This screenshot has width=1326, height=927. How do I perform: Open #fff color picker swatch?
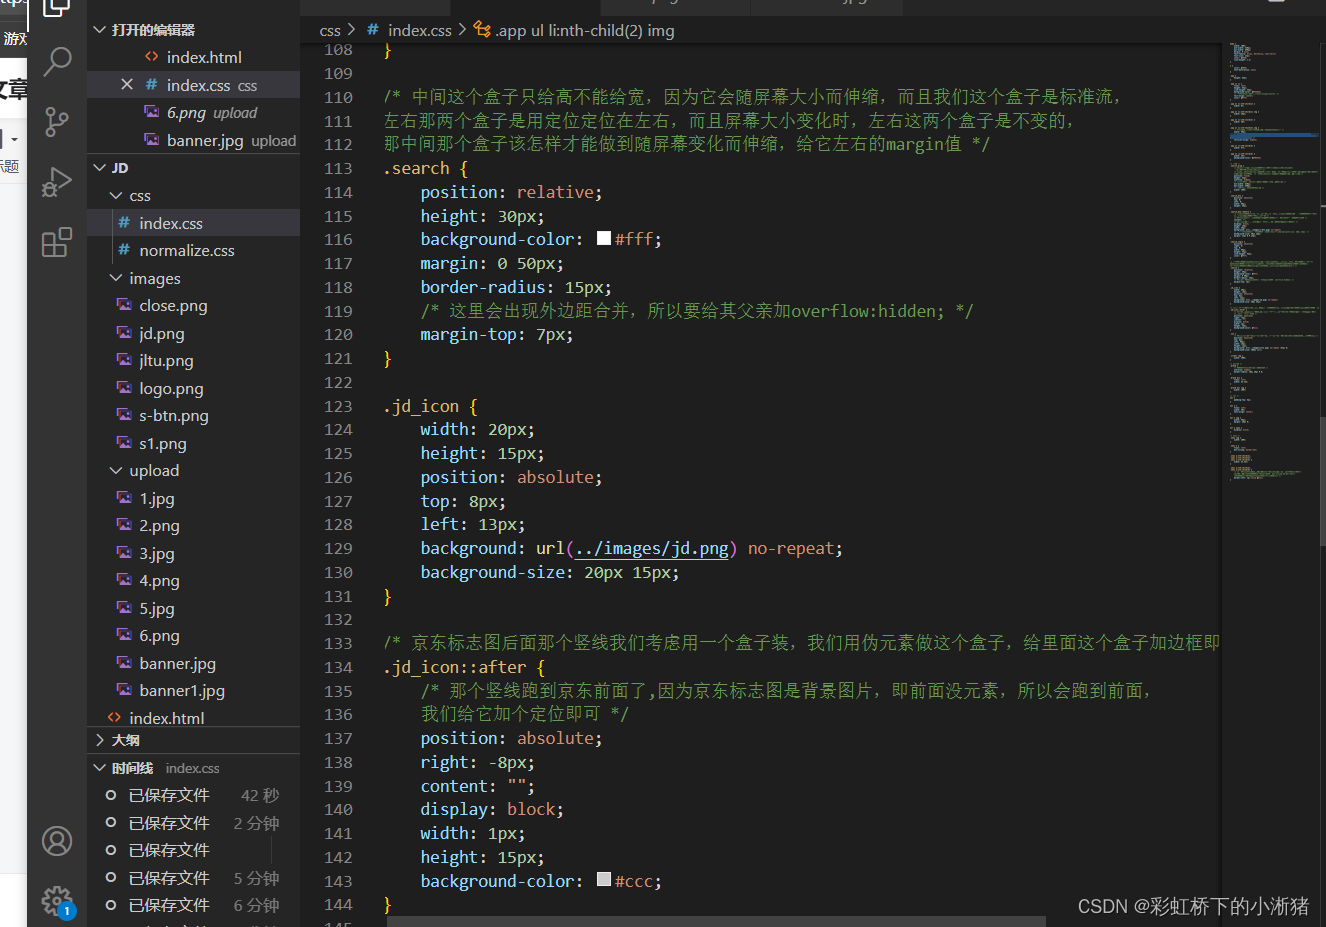604,238
